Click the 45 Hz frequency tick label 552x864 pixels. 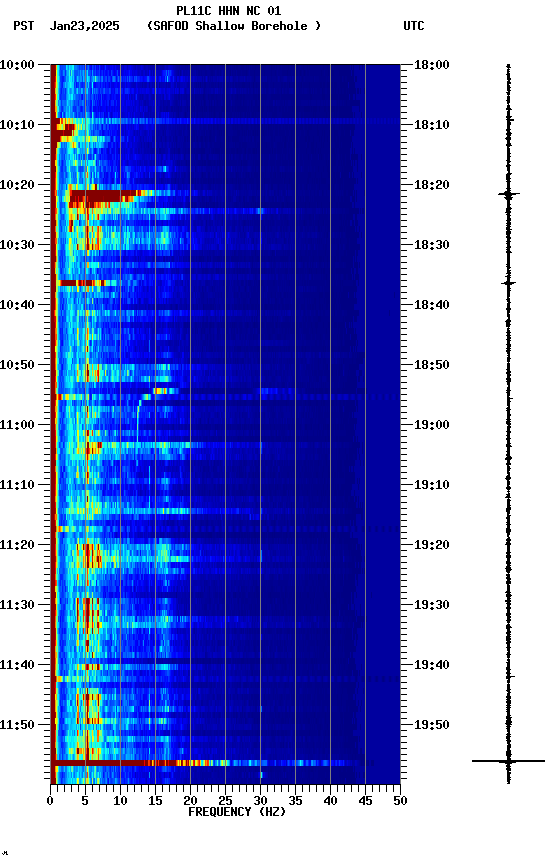pos(365,801)
